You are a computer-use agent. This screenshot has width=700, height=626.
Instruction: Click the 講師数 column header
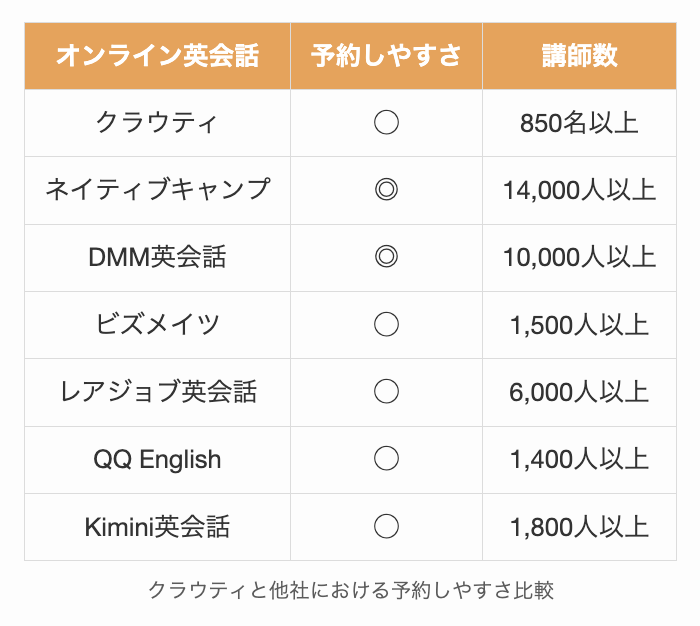(579, 56)
